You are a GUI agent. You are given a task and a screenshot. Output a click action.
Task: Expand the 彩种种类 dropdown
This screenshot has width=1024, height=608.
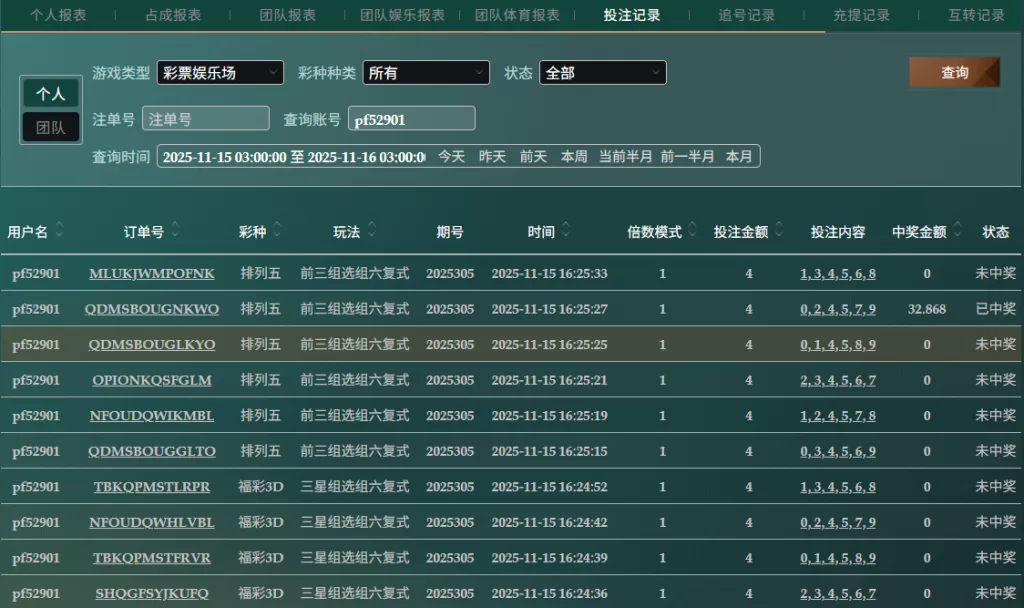click(x=426, y=73)
